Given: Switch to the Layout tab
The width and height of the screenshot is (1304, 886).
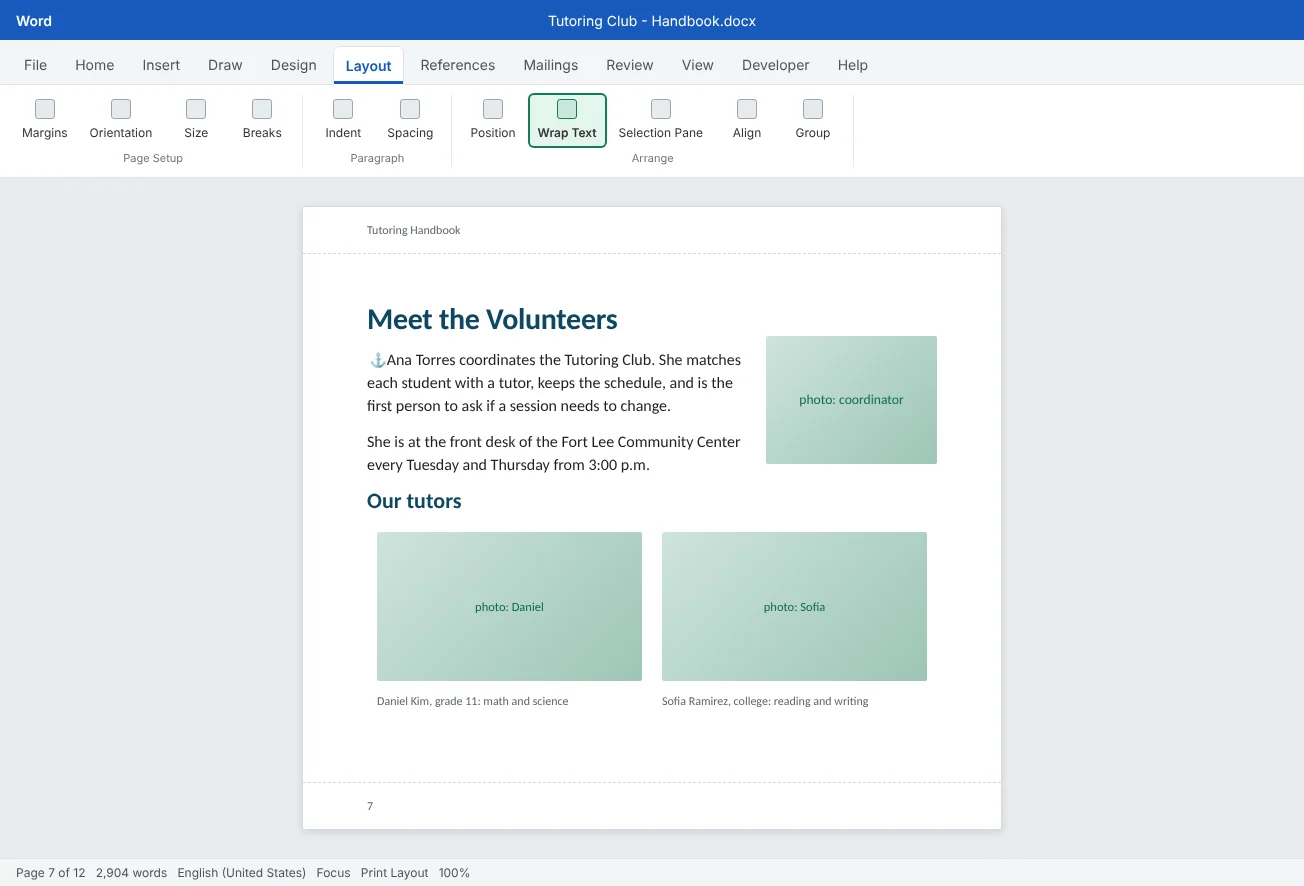Looking at the screenshot, I should [368, 66].
